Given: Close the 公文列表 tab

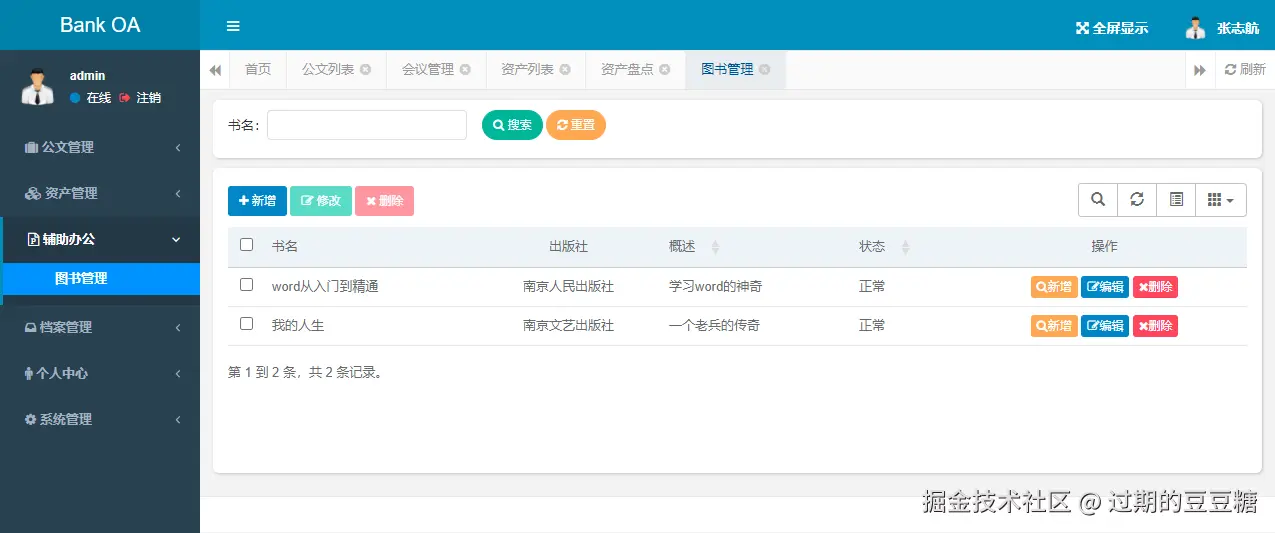Looking at the screenshot, I should [365, 70].
